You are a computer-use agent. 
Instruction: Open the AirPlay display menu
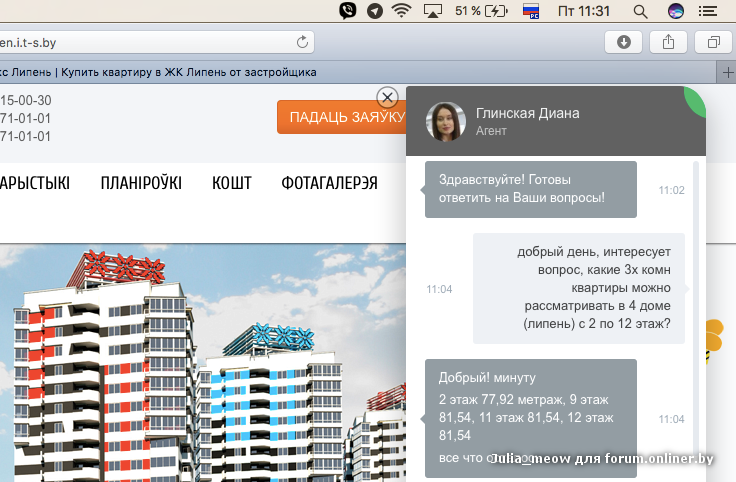point(433,11)
